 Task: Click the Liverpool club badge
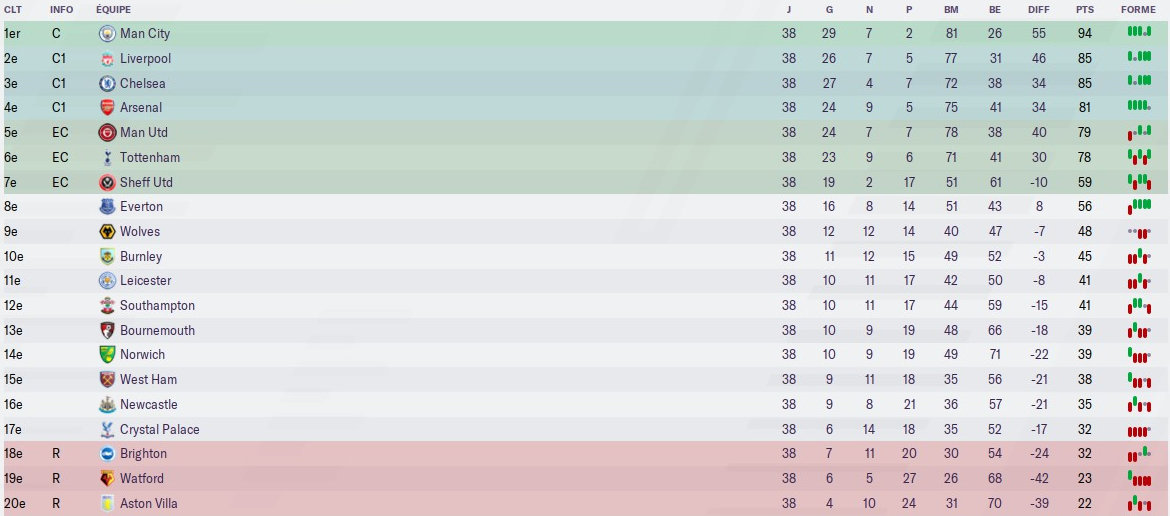(x=107, y=59)
